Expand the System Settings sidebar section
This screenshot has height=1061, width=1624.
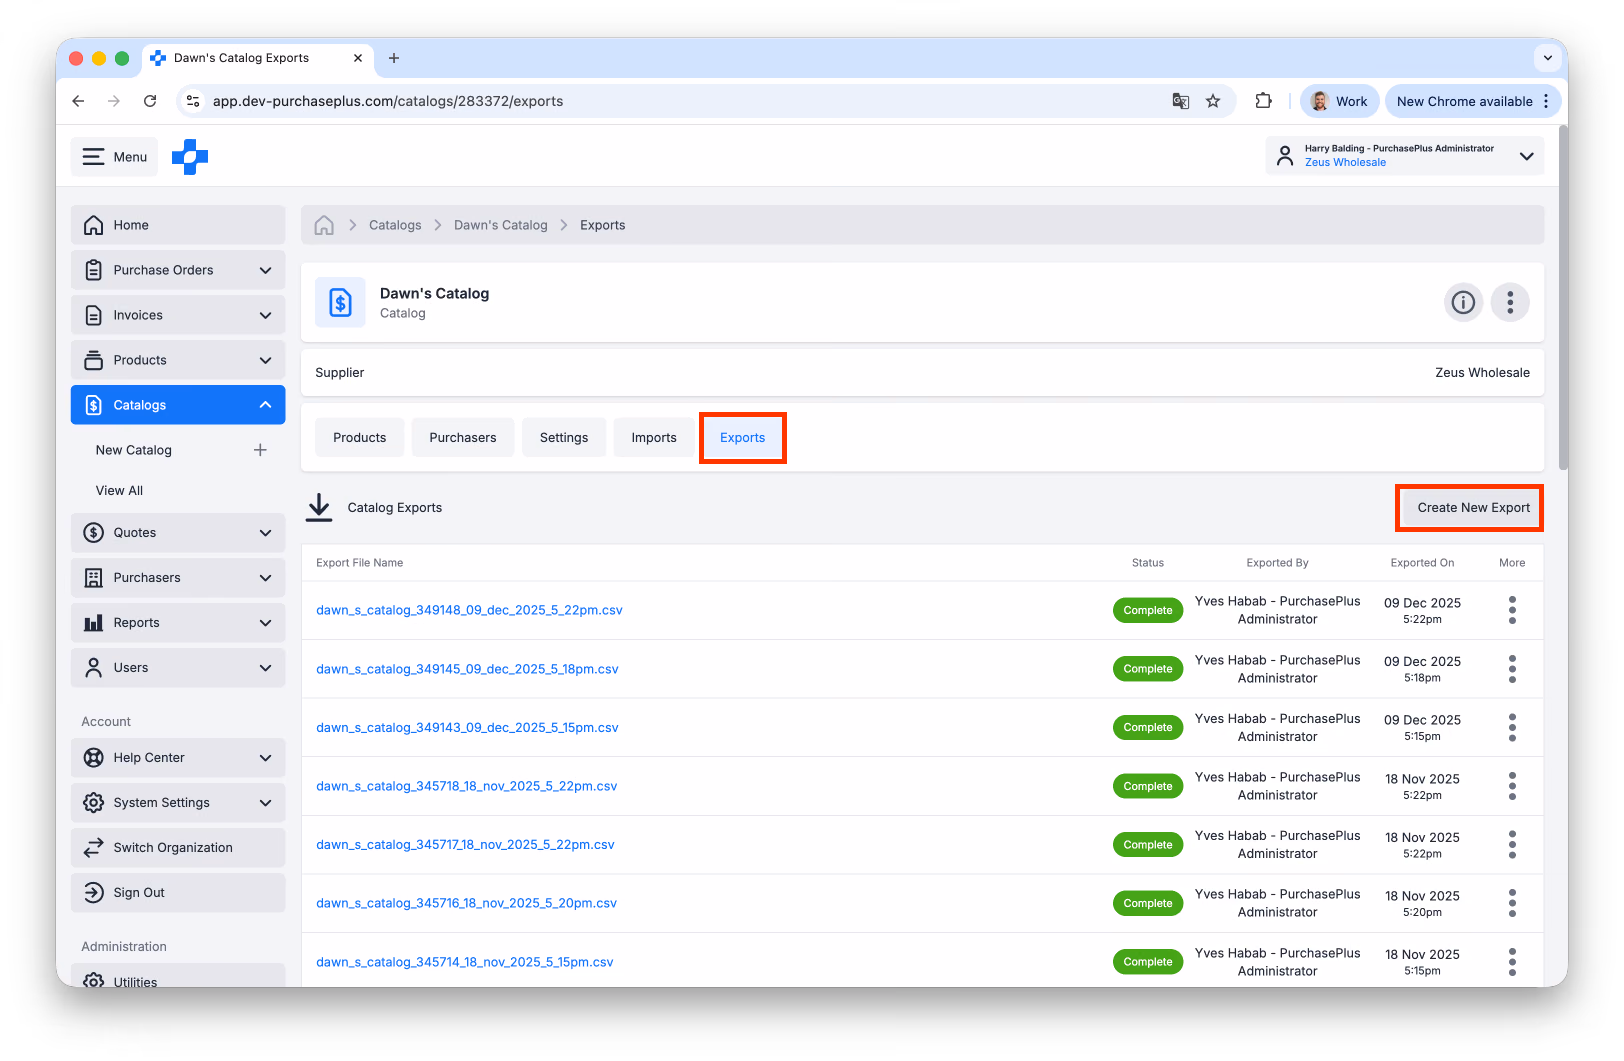(178, 803)
